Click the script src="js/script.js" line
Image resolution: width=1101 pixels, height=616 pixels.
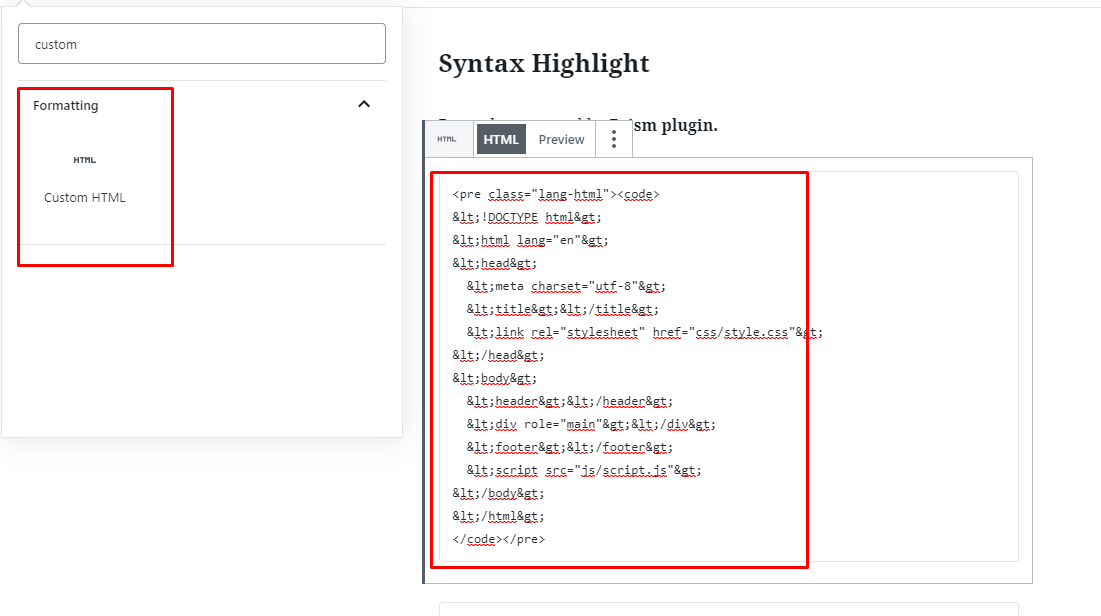coord(583,470)
